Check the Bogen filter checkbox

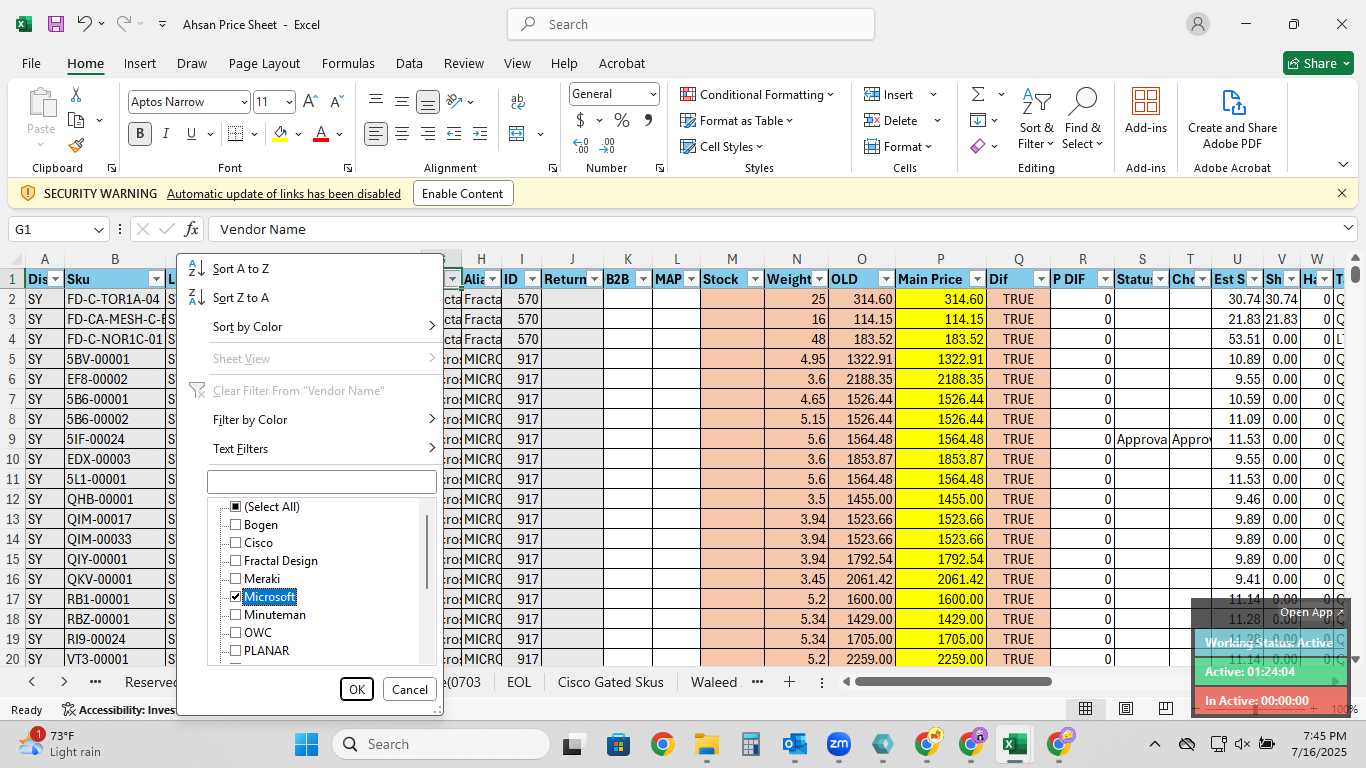pos(236,525)
